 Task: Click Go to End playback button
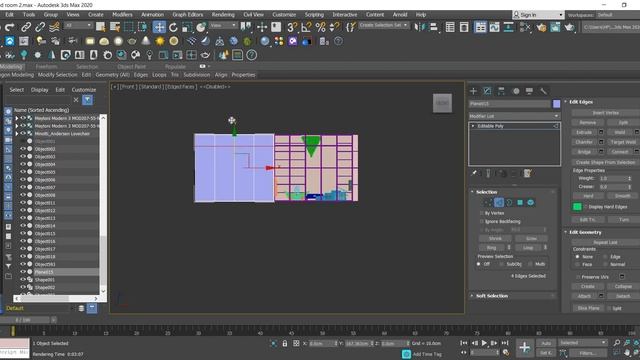[505, 343]
